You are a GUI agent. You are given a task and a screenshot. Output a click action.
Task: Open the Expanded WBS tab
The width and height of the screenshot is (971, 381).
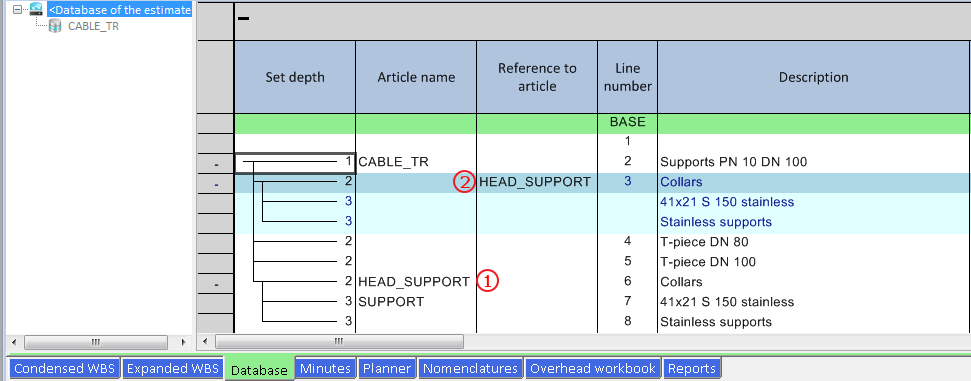pos(172,369)
